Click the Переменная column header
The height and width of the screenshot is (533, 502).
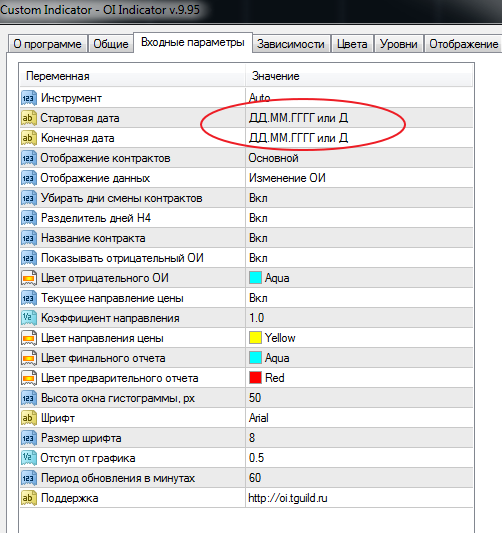tap(133, 76)
